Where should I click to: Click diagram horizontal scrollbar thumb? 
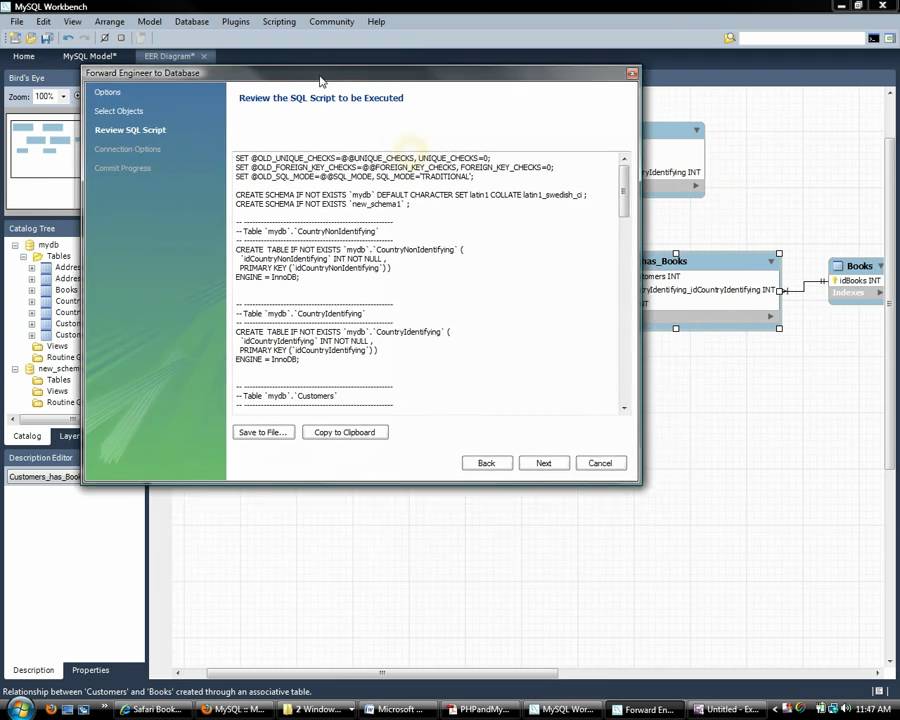coord(382,673)
